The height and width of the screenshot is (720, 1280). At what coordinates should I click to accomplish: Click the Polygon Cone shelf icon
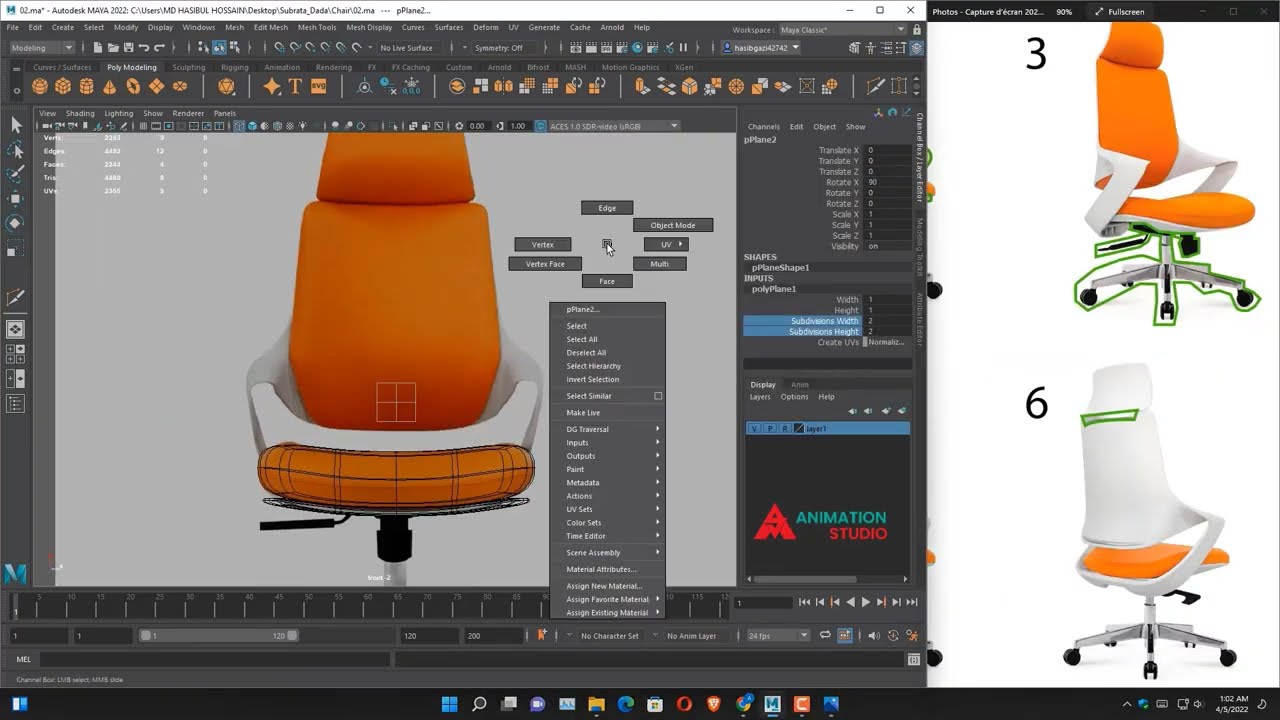pos(109,87)
